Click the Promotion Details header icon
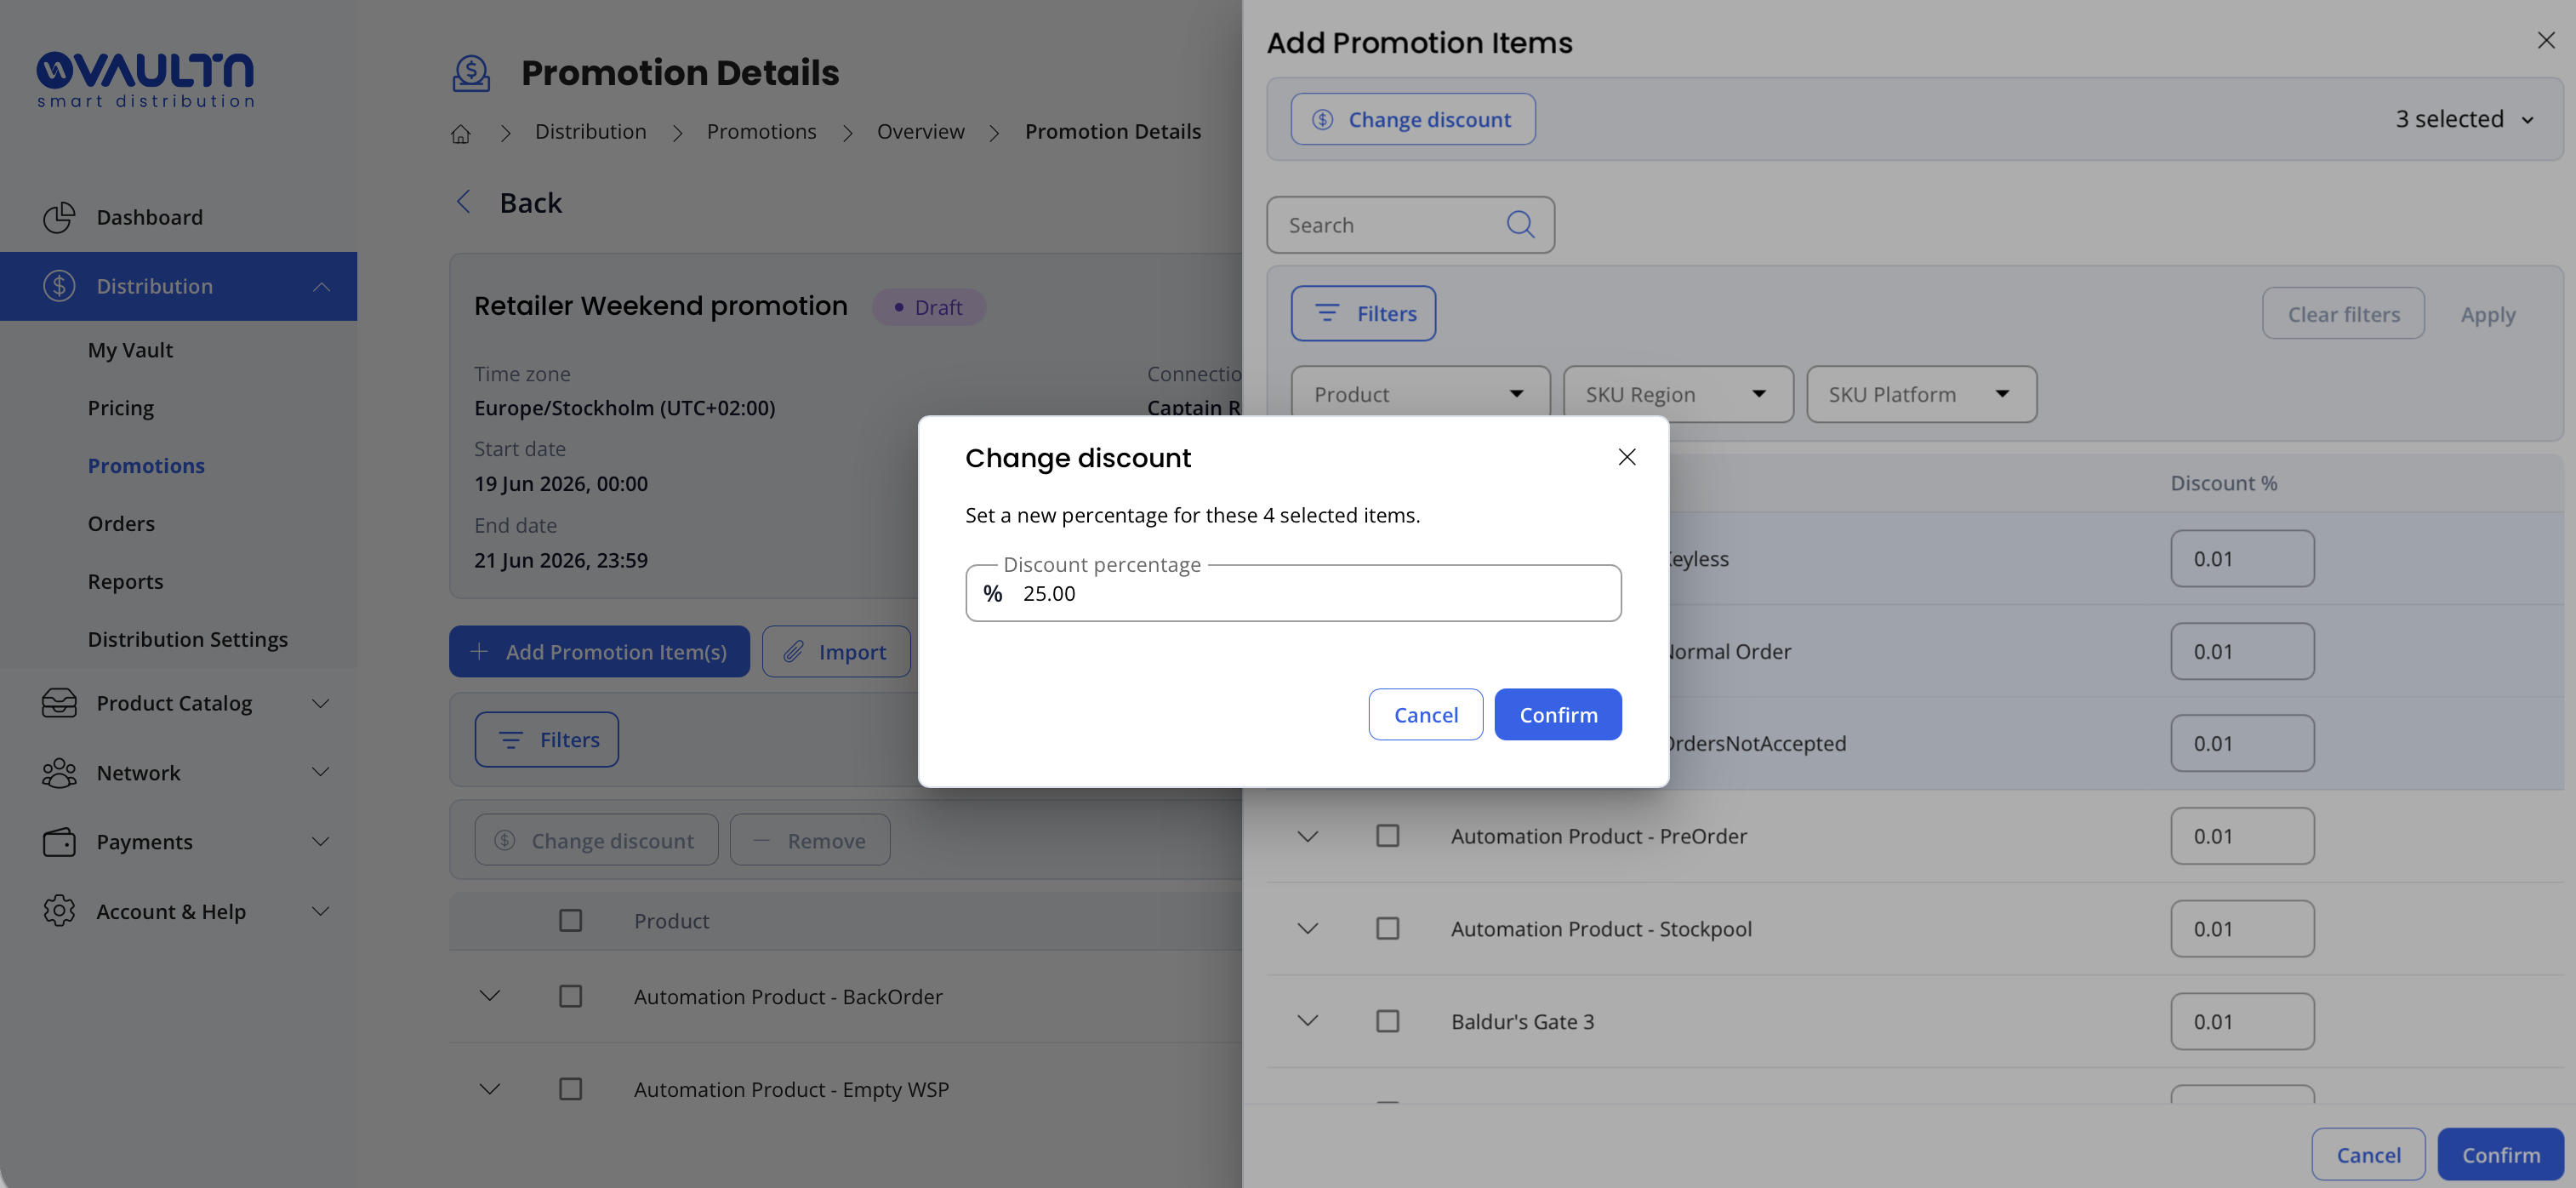2576x1188 pixels. [x=471, y=73]
